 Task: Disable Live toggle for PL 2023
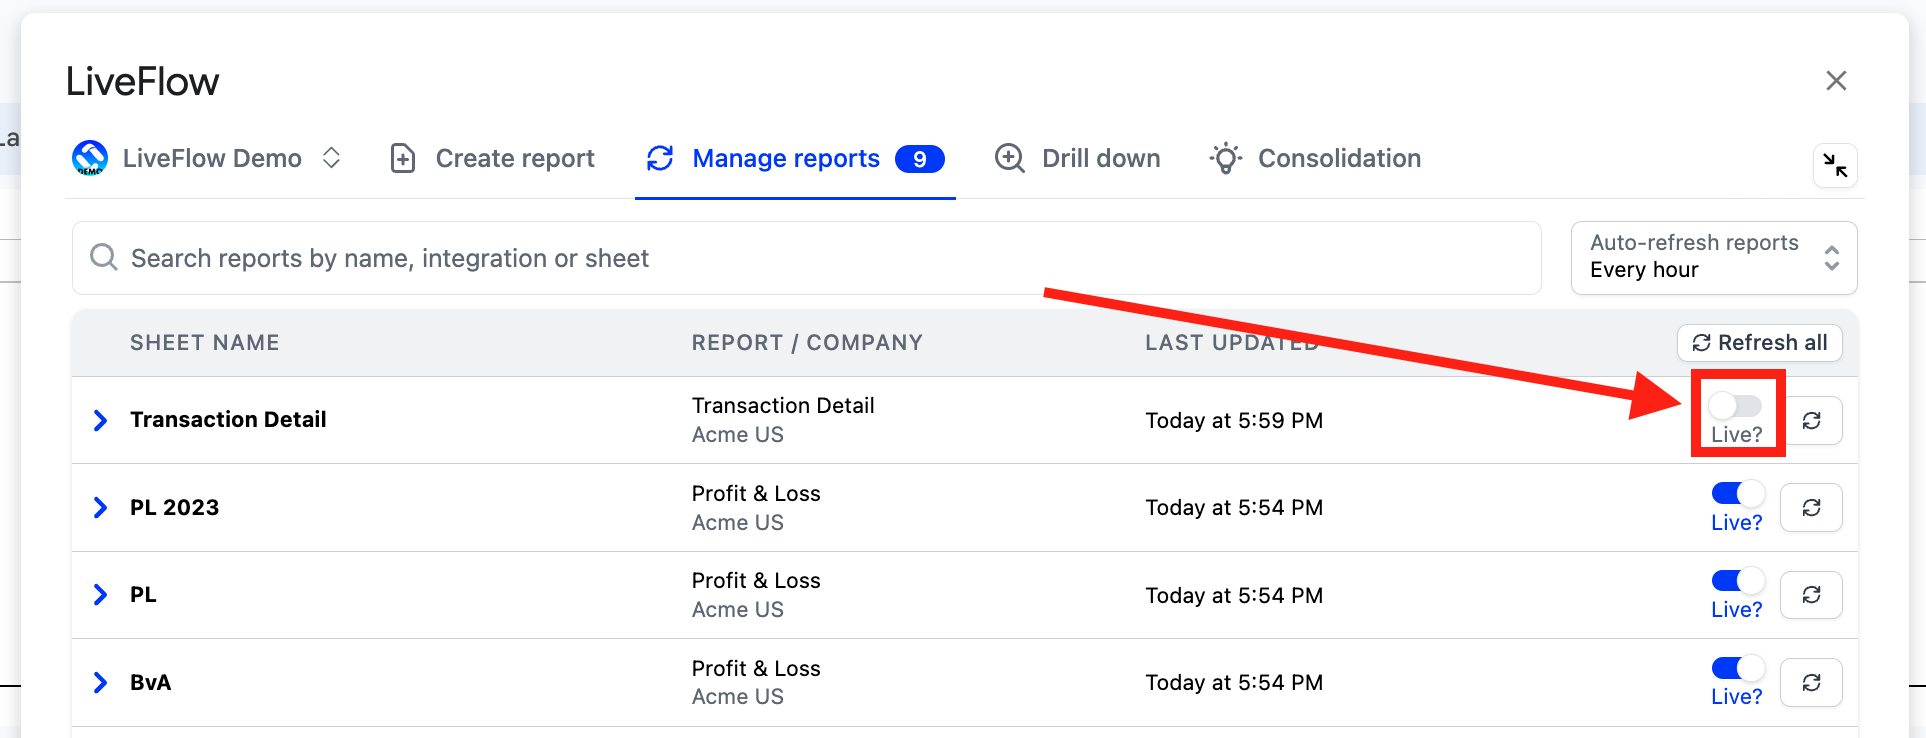click(1738, 493)
